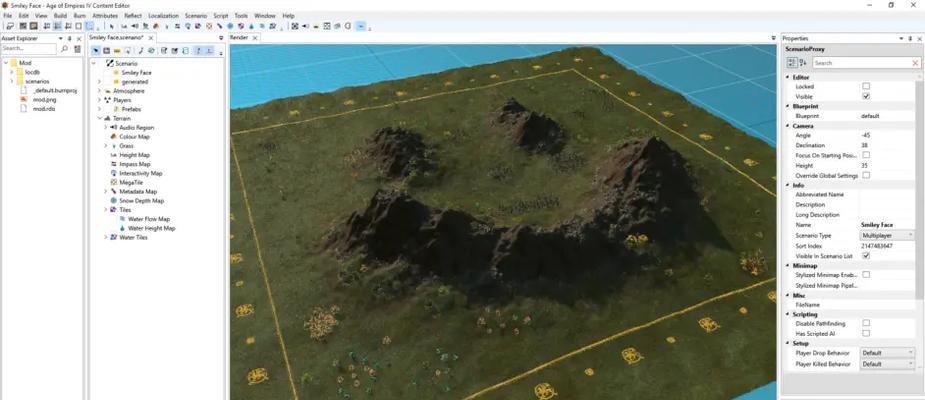The width and height of the screenshot is (925, 400).
Task: Click the filter icon beside Asset Explorer search
Action: click(x=77, y=49)
